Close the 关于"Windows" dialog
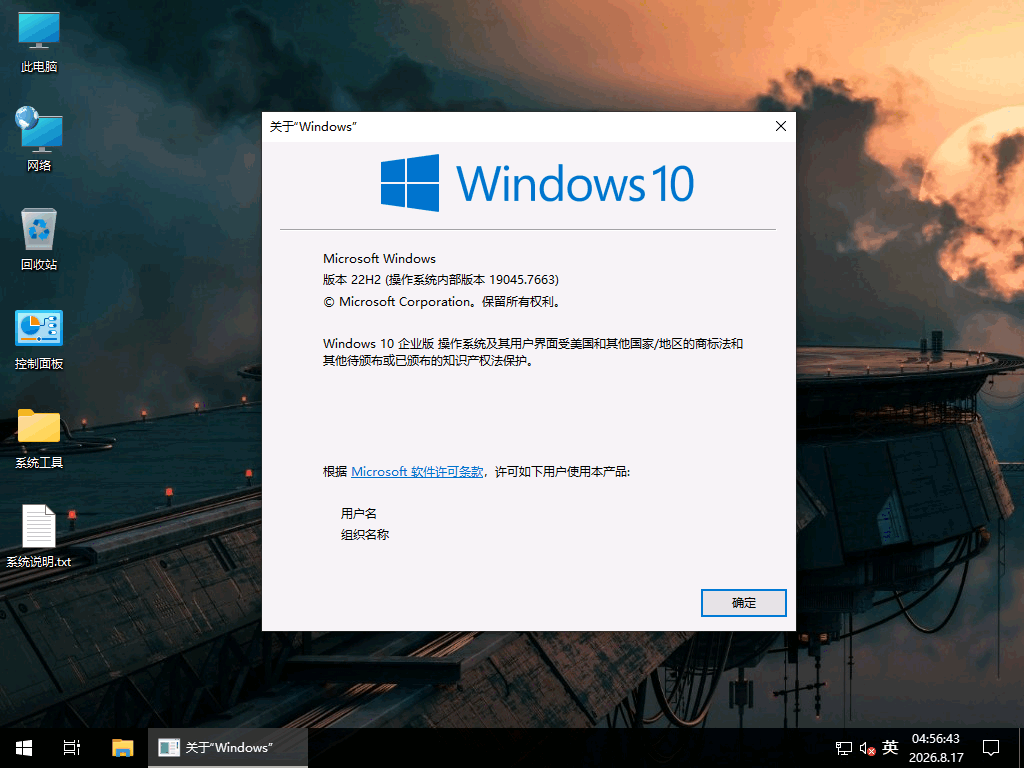The image size is (1024, 768). 780,126
